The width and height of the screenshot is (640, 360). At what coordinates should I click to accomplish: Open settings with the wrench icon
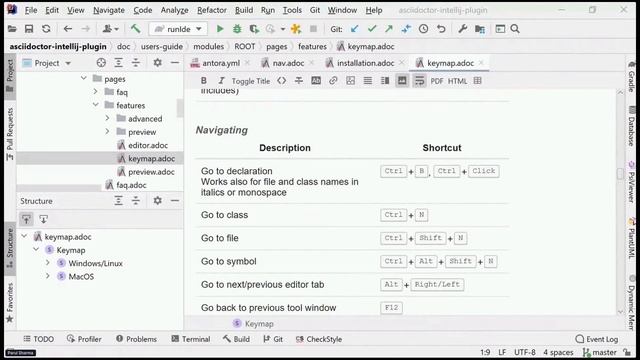pyautogui.click(x=462, y=29)
